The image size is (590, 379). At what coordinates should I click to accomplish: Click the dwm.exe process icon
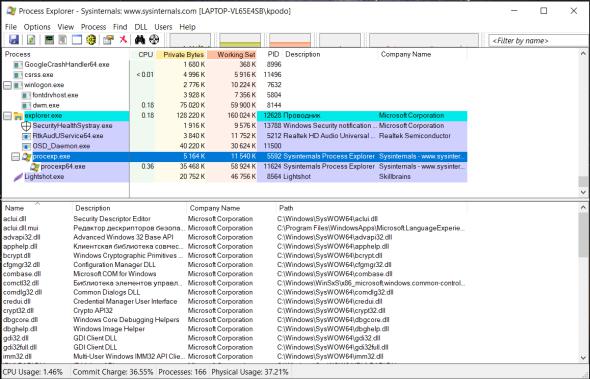click(26, 106)
